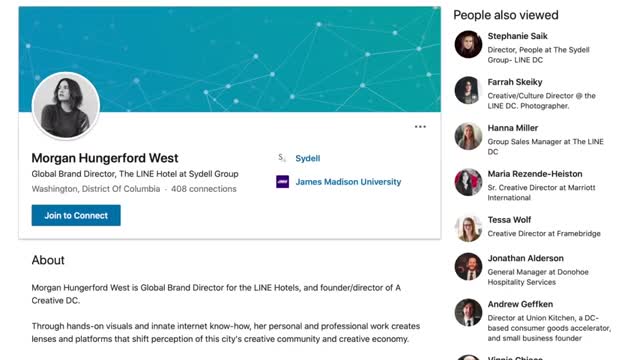Click Farrah Skeiky's profile picture
This screenshot has height=360, width=640.
(468, 90)
